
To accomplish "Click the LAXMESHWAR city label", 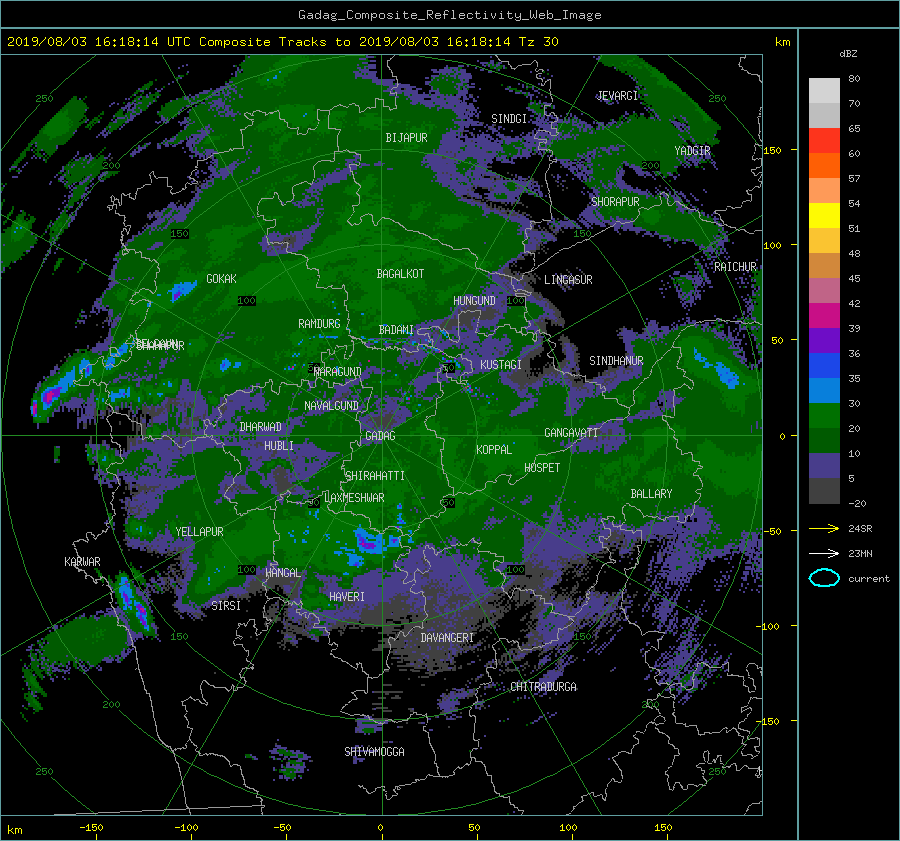I will tap(354, 498).
